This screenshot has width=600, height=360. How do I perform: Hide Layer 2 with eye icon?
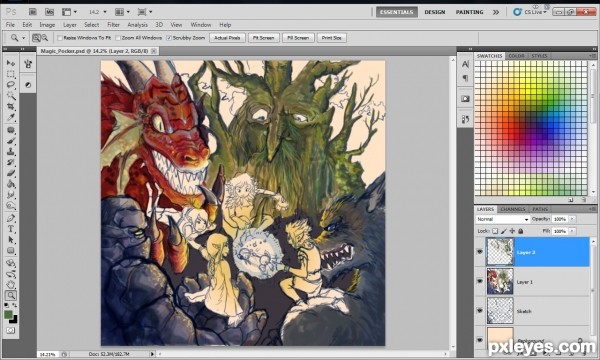480,252
